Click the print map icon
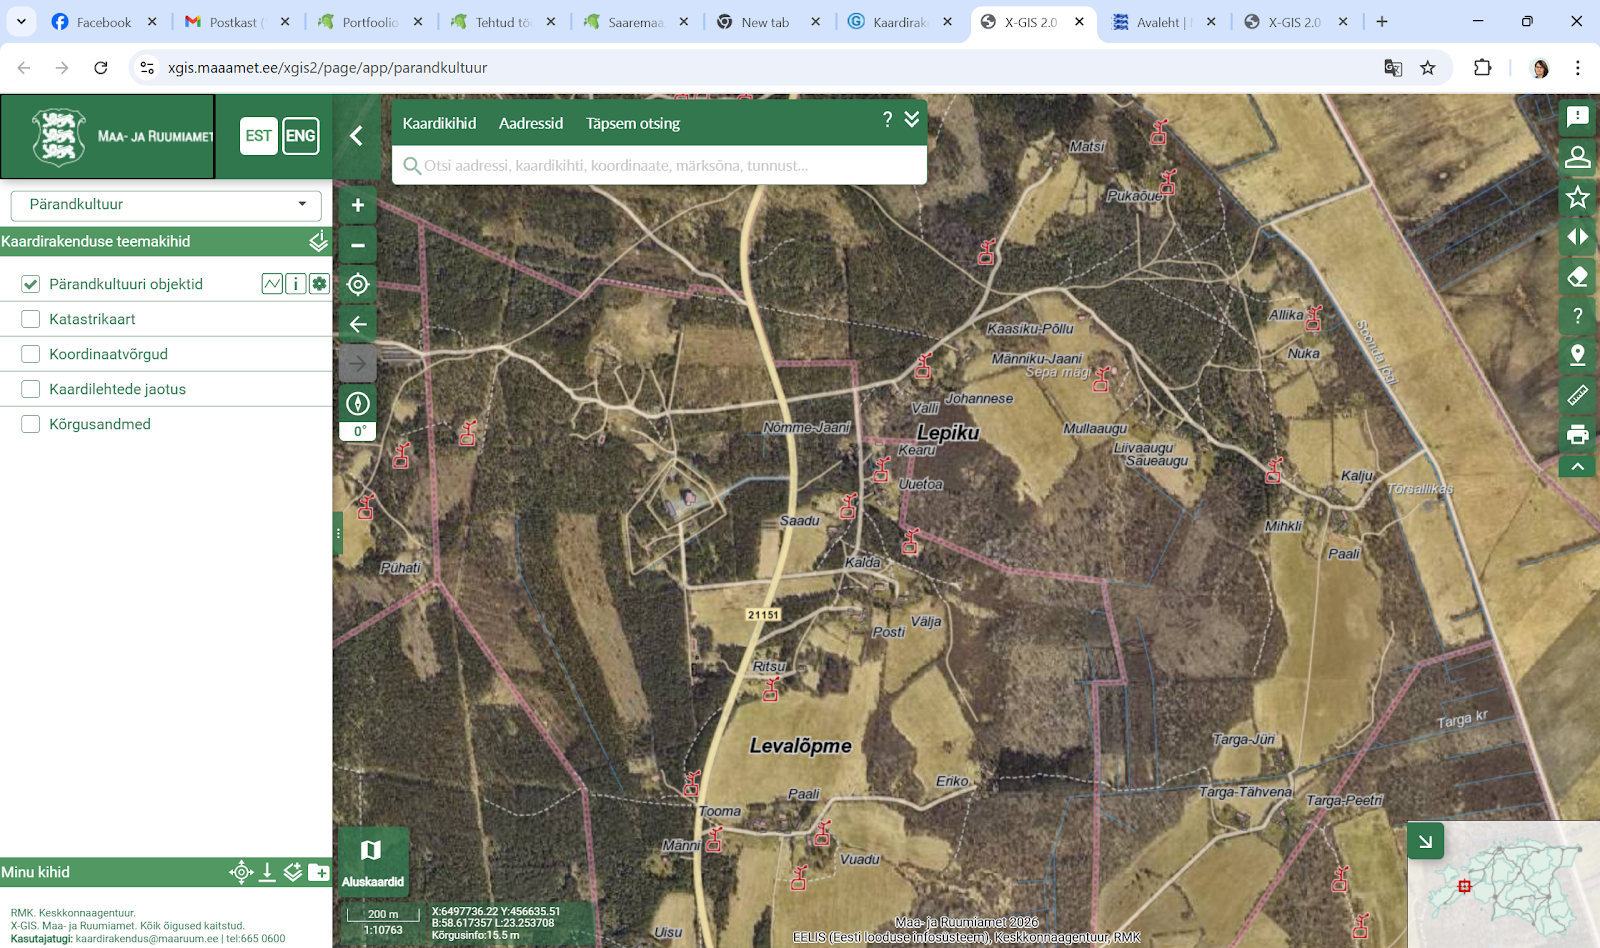 [x=1577, y=434]
